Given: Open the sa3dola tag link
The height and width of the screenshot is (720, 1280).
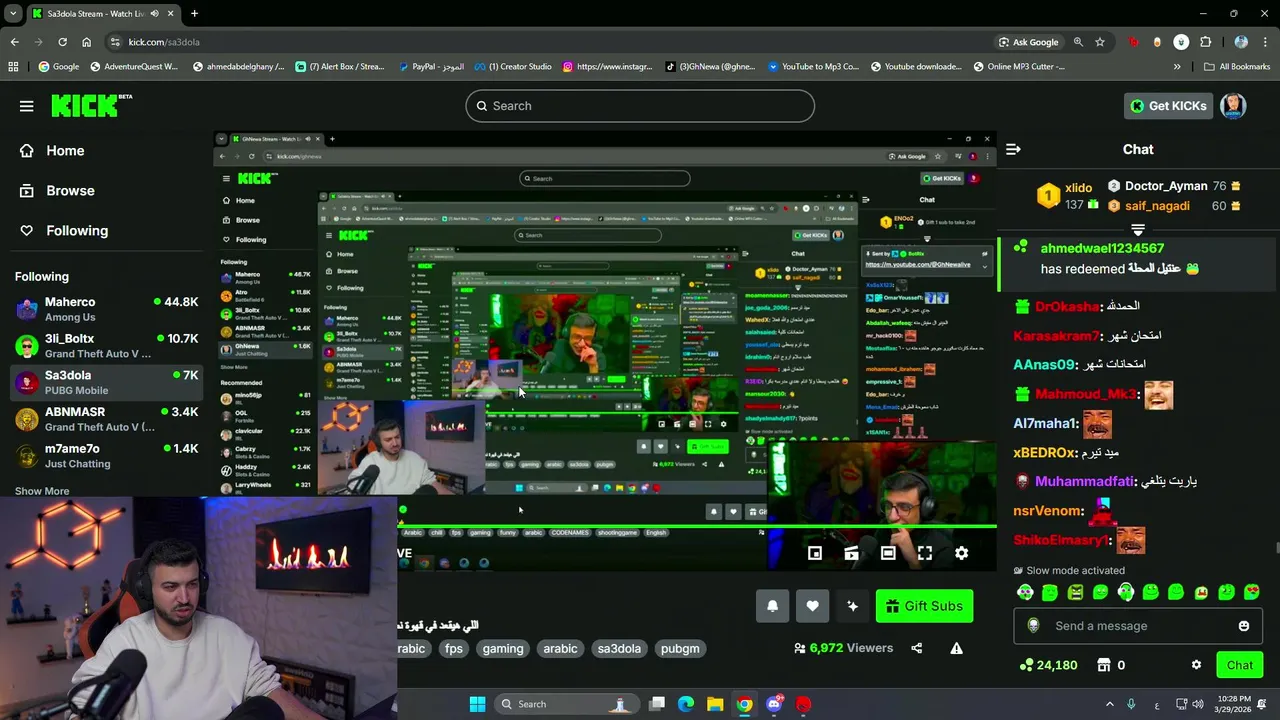Looking at the screenshot, I should [x=619, y=649].
